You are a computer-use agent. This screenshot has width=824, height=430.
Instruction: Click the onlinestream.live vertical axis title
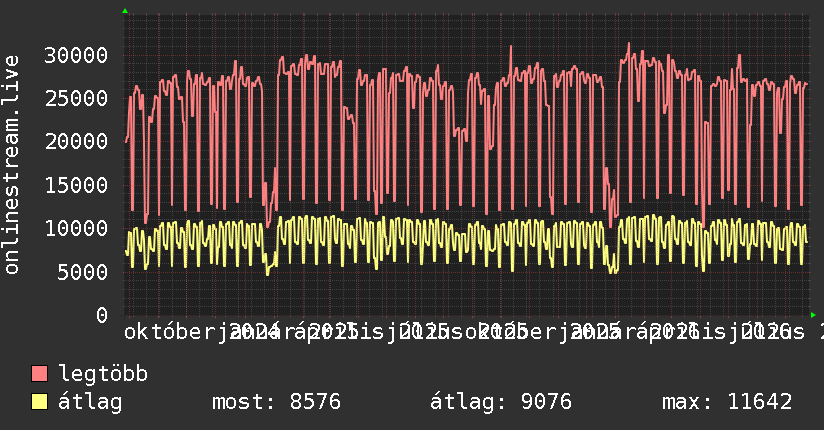click(x=12, y=165)
